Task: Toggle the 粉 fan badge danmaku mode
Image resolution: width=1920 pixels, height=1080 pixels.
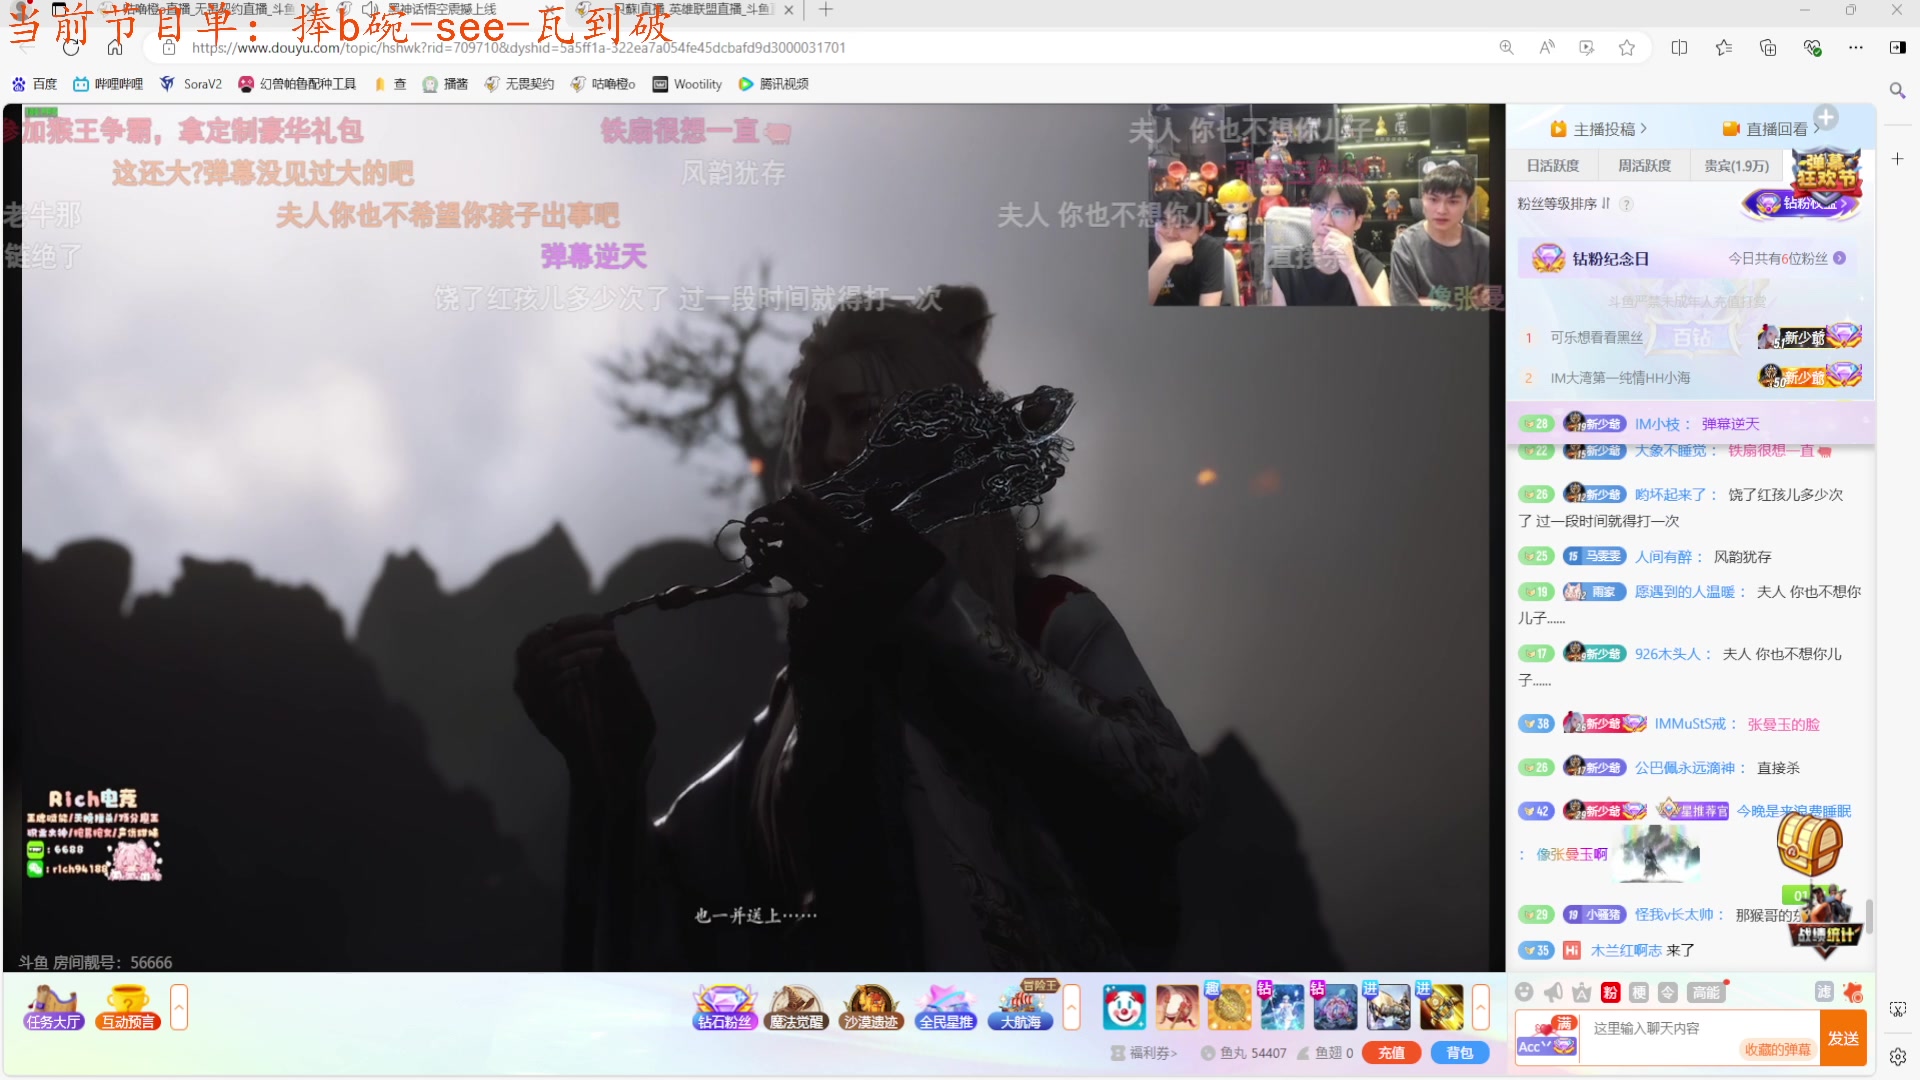Action: pyautogui.click(x=1609, y=993)
